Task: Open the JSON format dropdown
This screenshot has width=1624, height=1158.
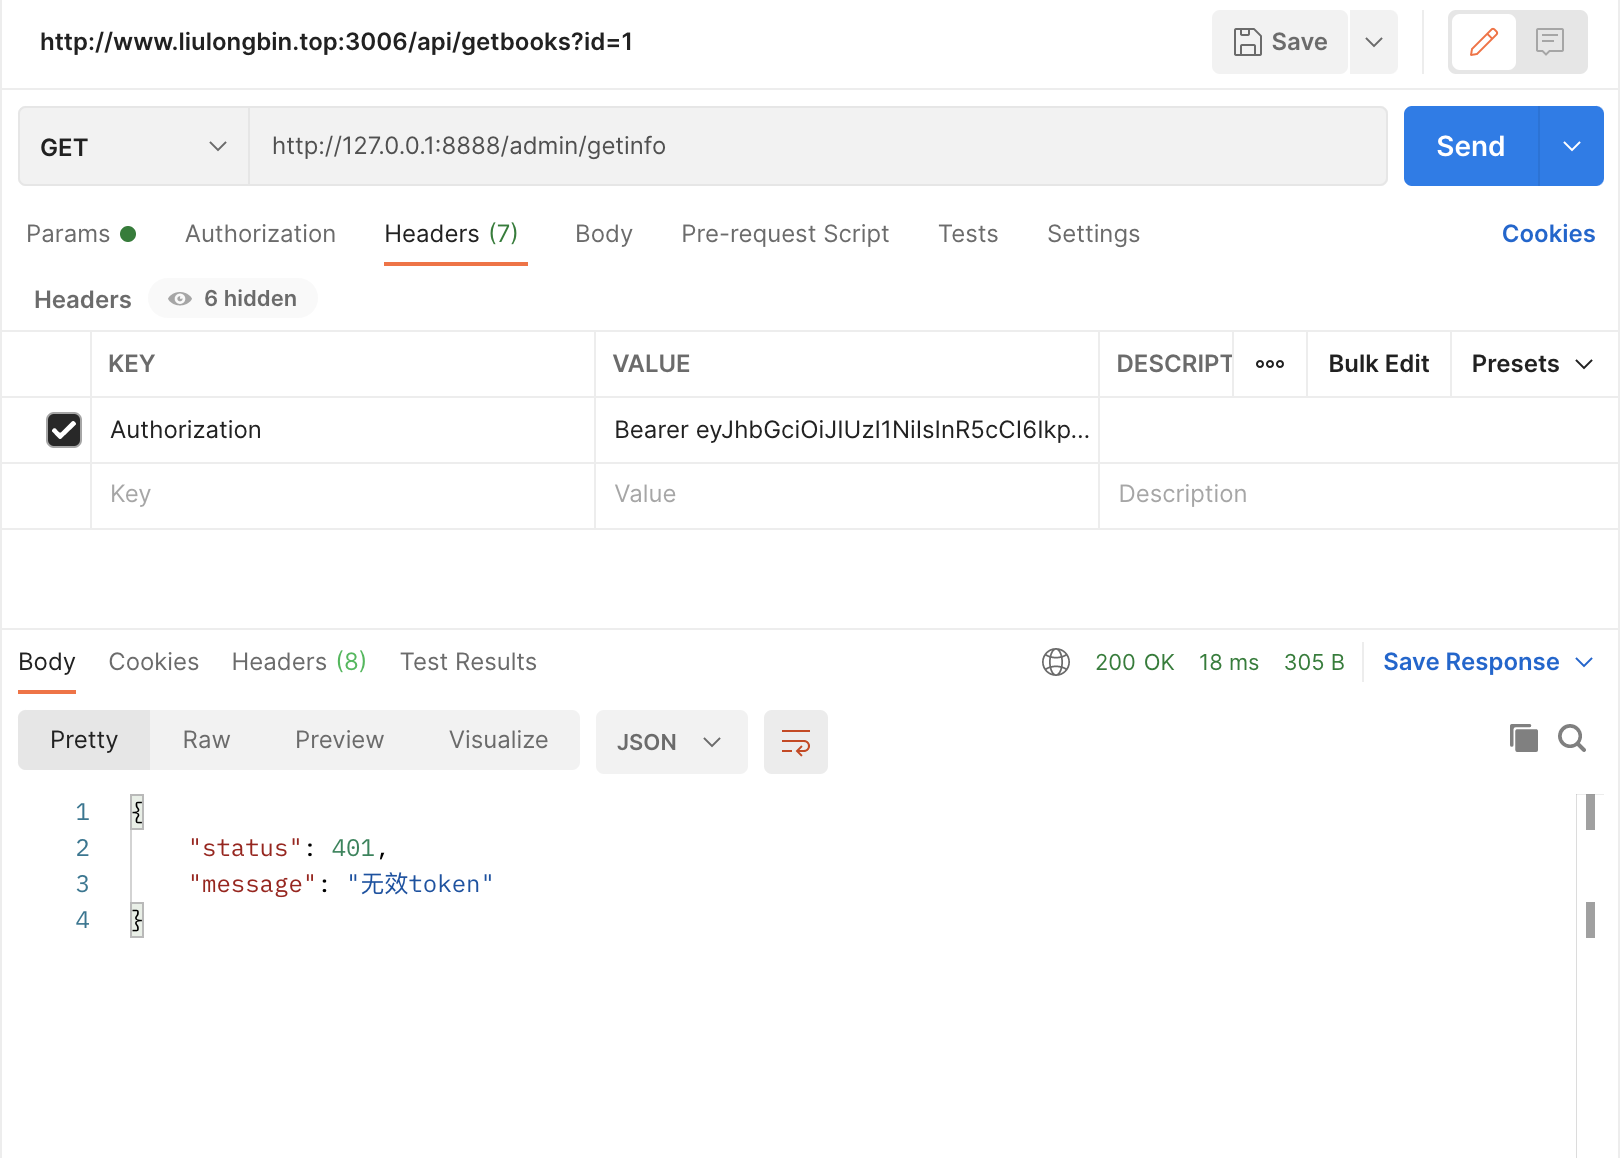Action: [x=670, y=742]
